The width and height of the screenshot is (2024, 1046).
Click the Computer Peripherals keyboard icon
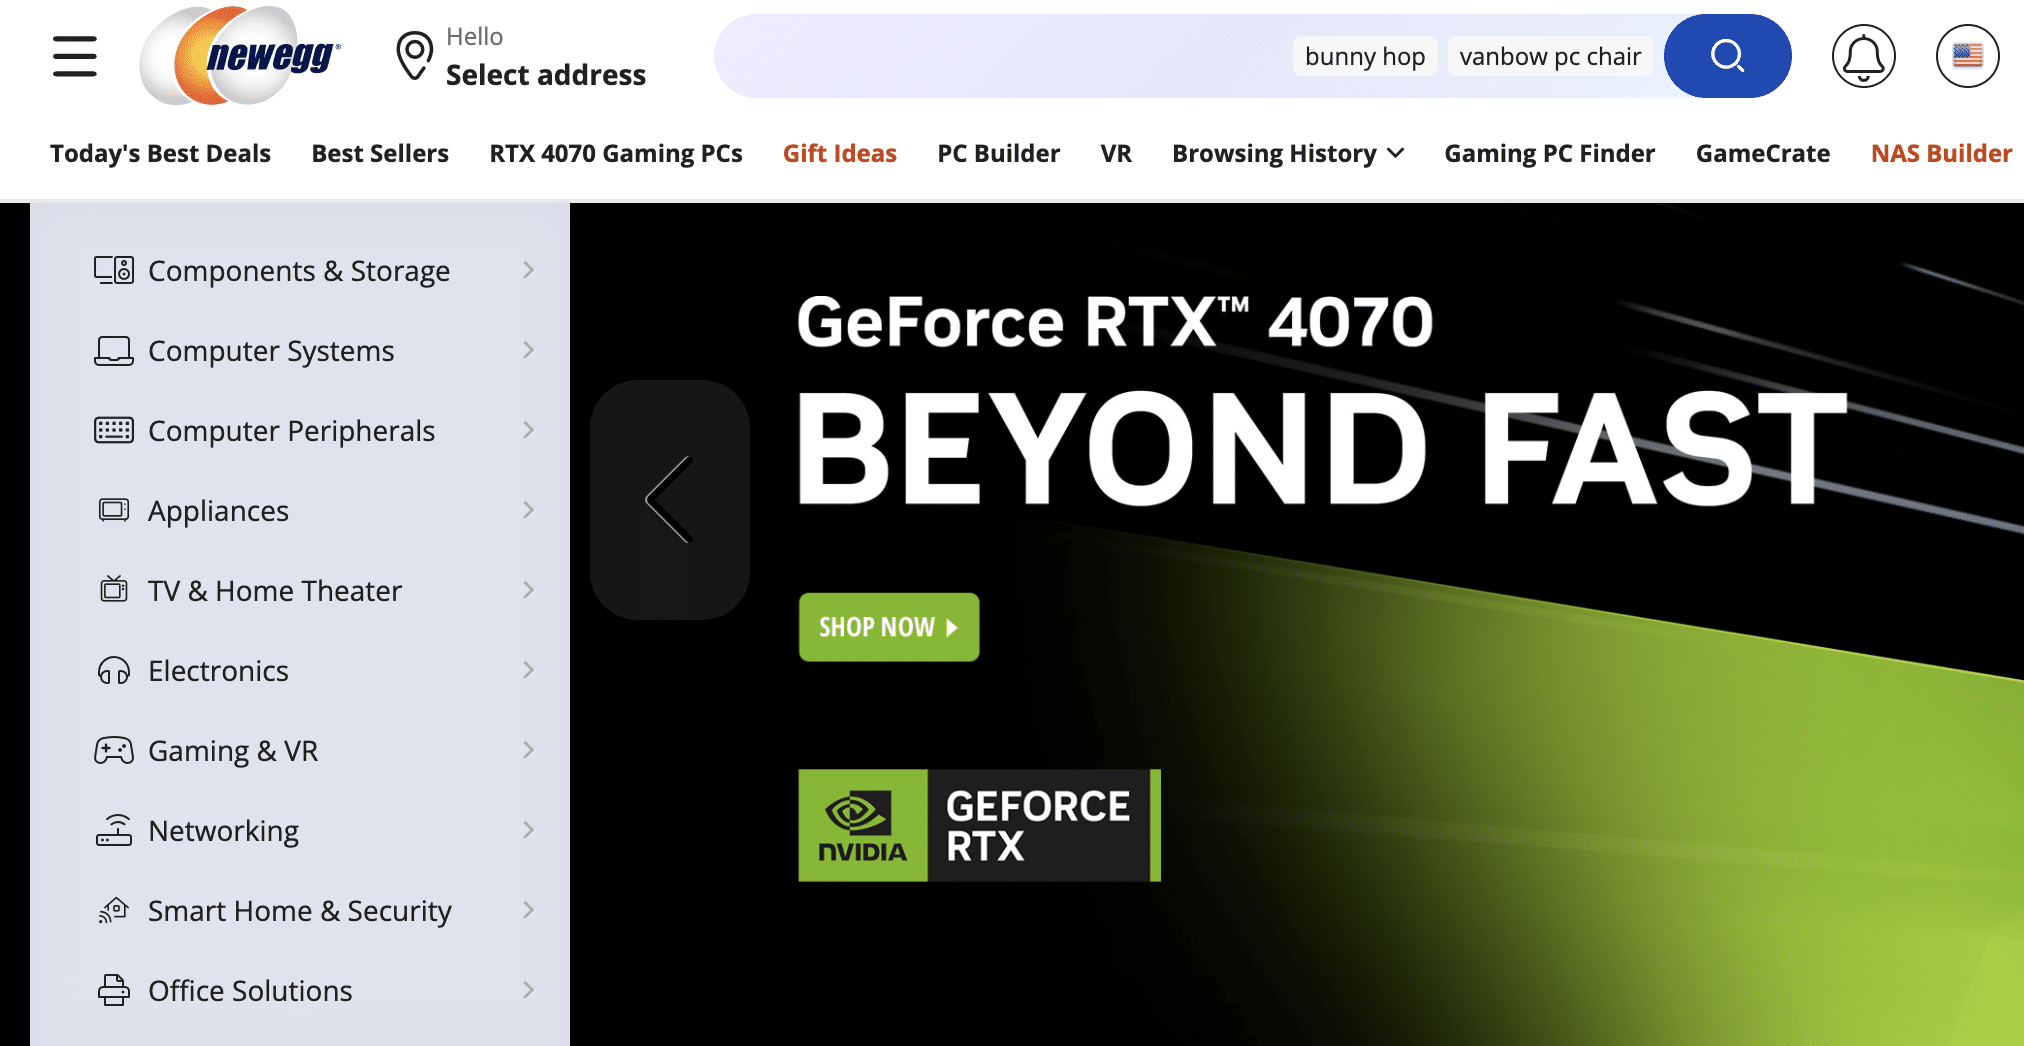(x=114, y=430)
